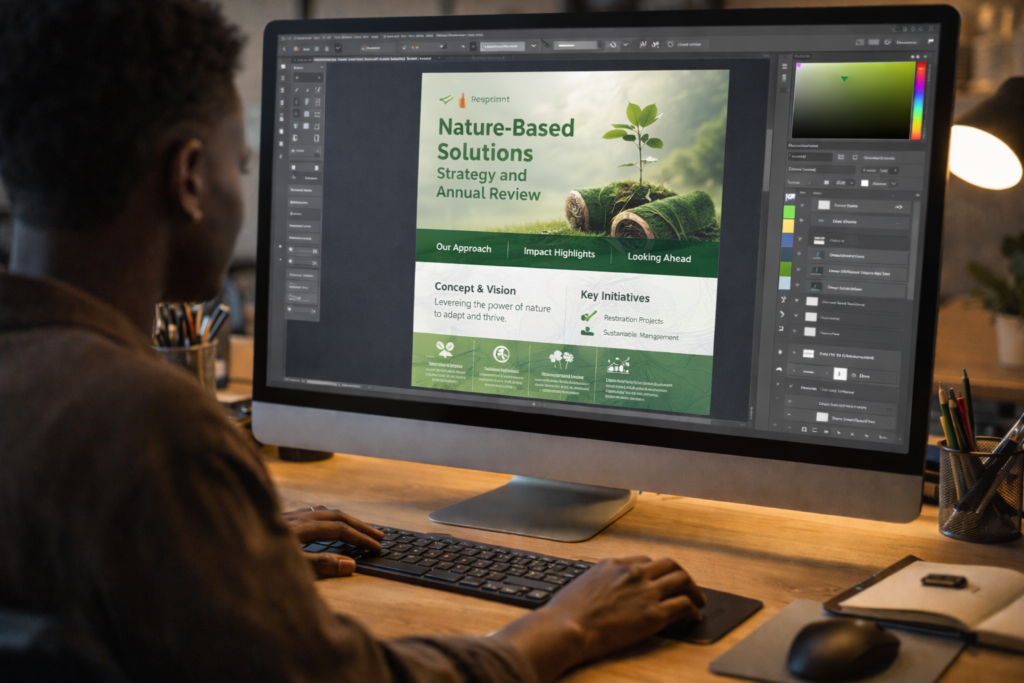Collapse the first white-thumbnail layer group arrow
Screen dimensions: 1024x683
pyautogui.click(x=796, y=300)
